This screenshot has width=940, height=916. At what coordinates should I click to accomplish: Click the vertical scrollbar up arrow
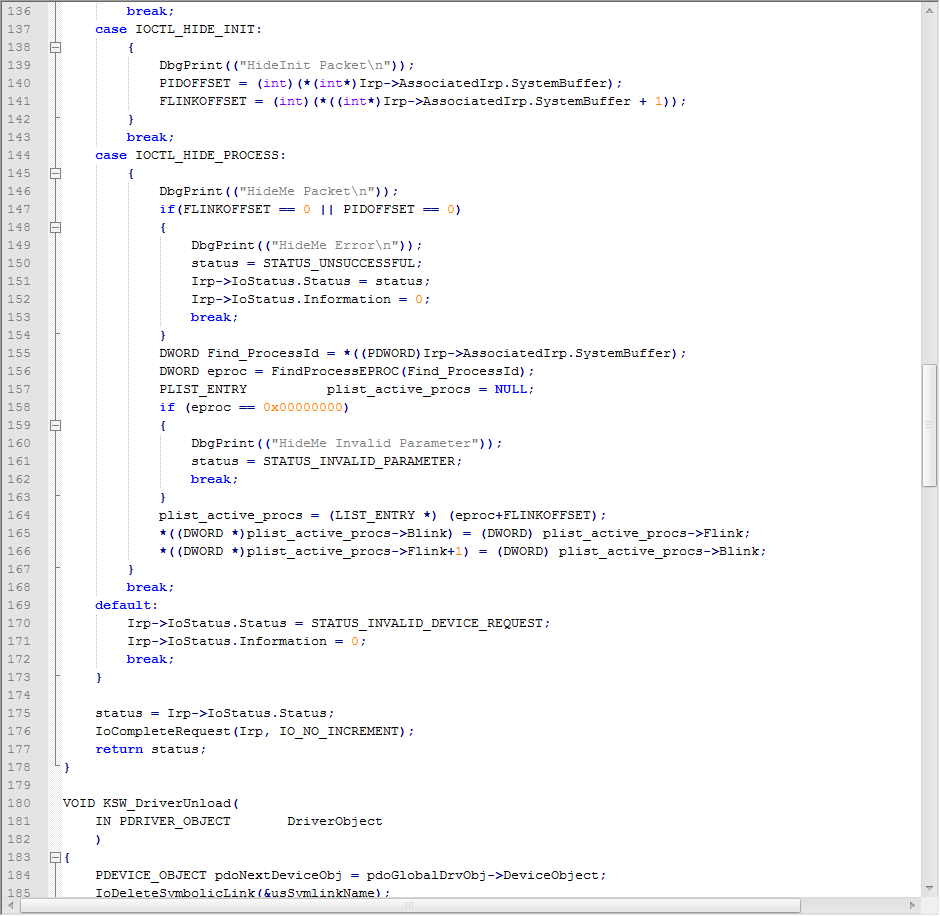[930, 9]
